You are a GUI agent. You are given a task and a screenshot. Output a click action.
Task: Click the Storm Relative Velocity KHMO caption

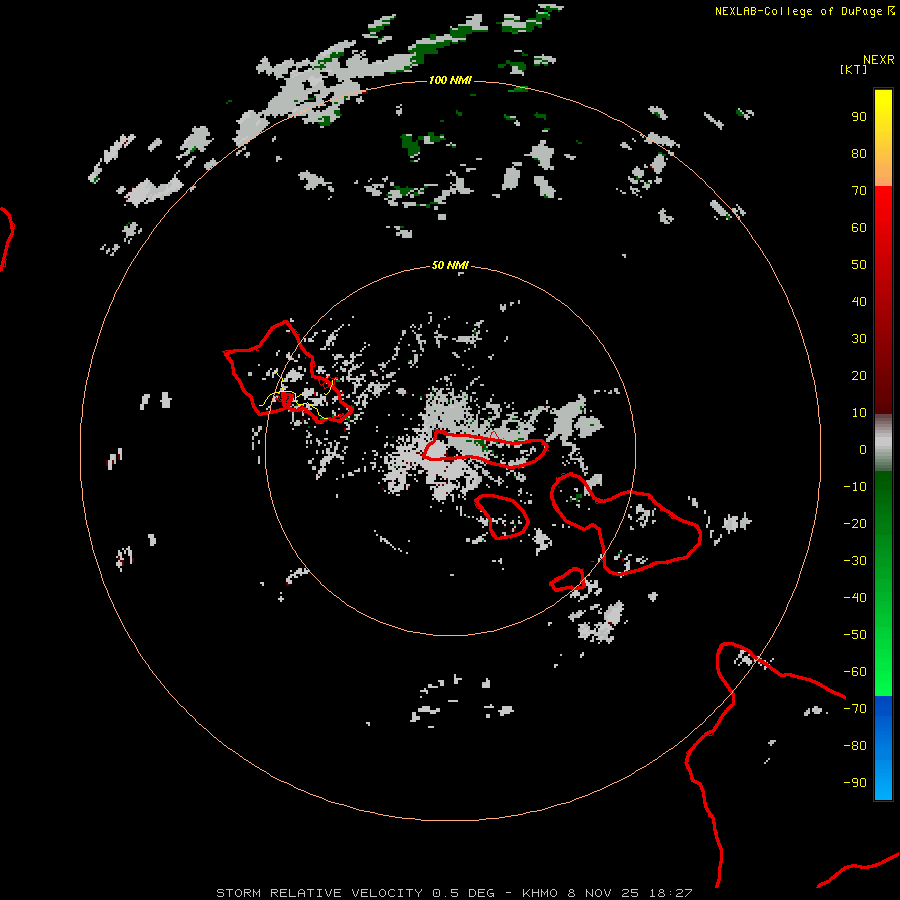(x=454, y=893)
